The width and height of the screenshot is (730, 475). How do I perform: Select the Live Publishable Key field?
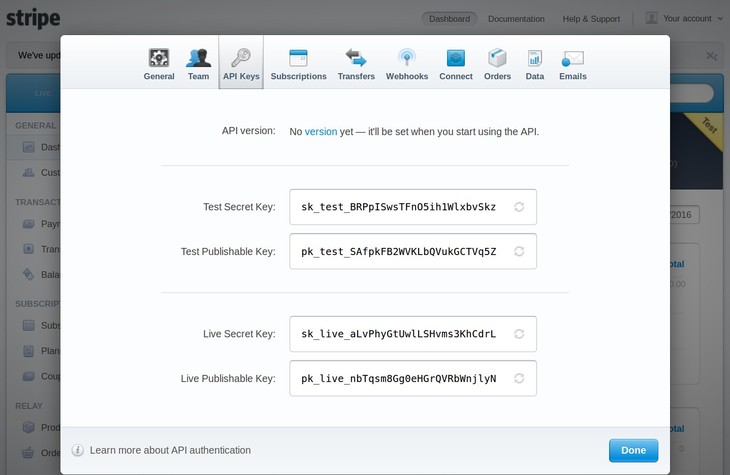pos(413,379)
